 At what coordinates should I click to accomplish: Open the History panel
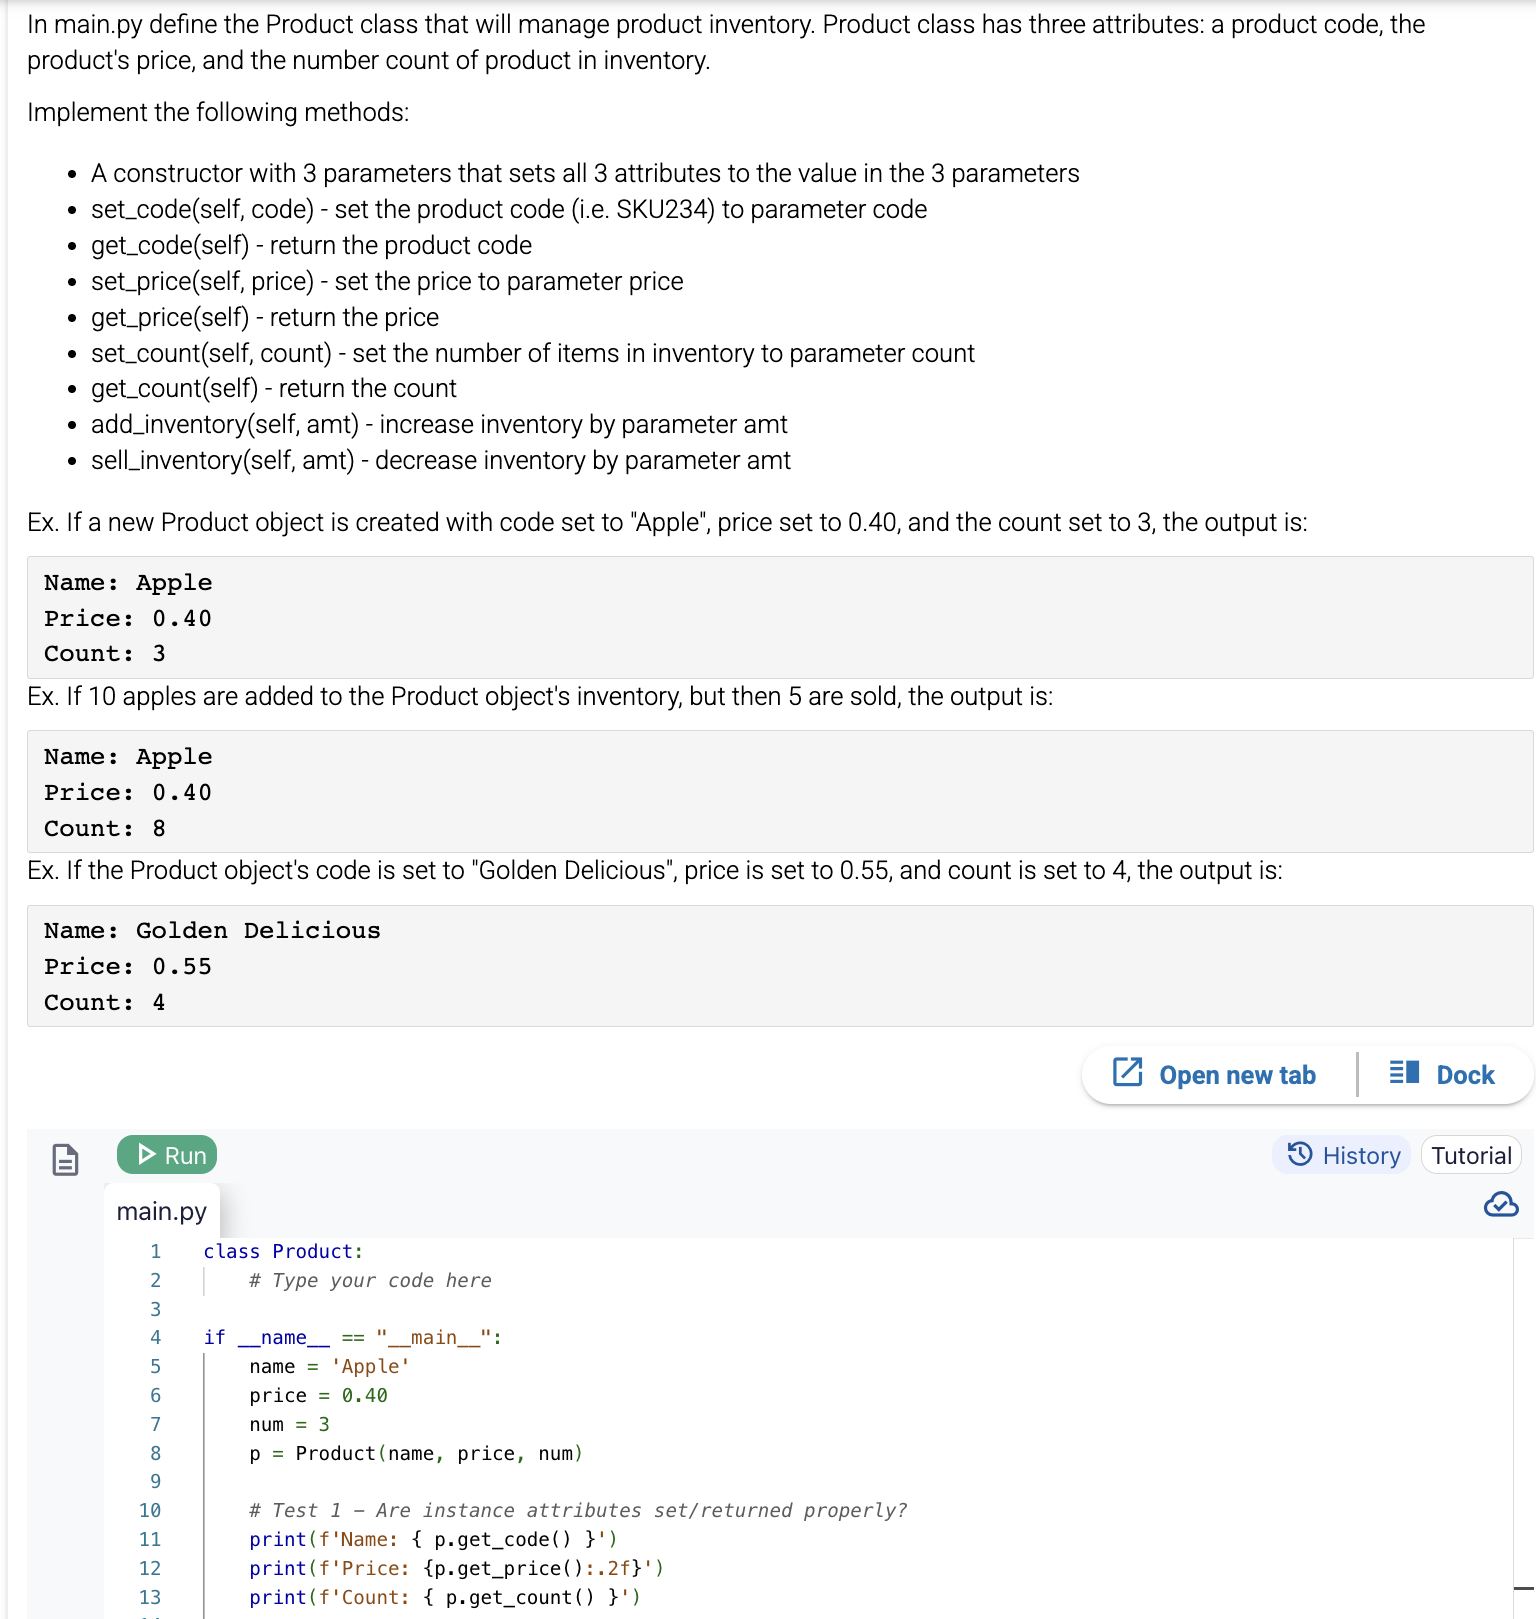click(1342, 1155)
